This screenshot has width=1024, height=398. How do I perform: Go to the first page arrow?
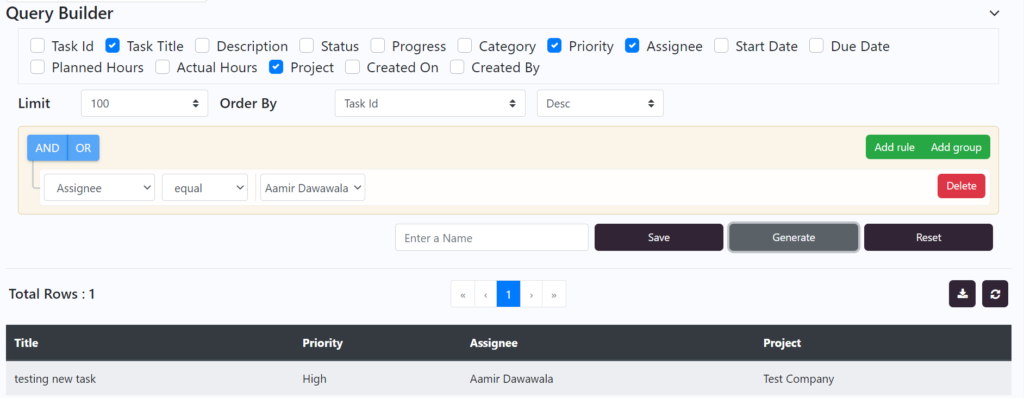point(462,294)
